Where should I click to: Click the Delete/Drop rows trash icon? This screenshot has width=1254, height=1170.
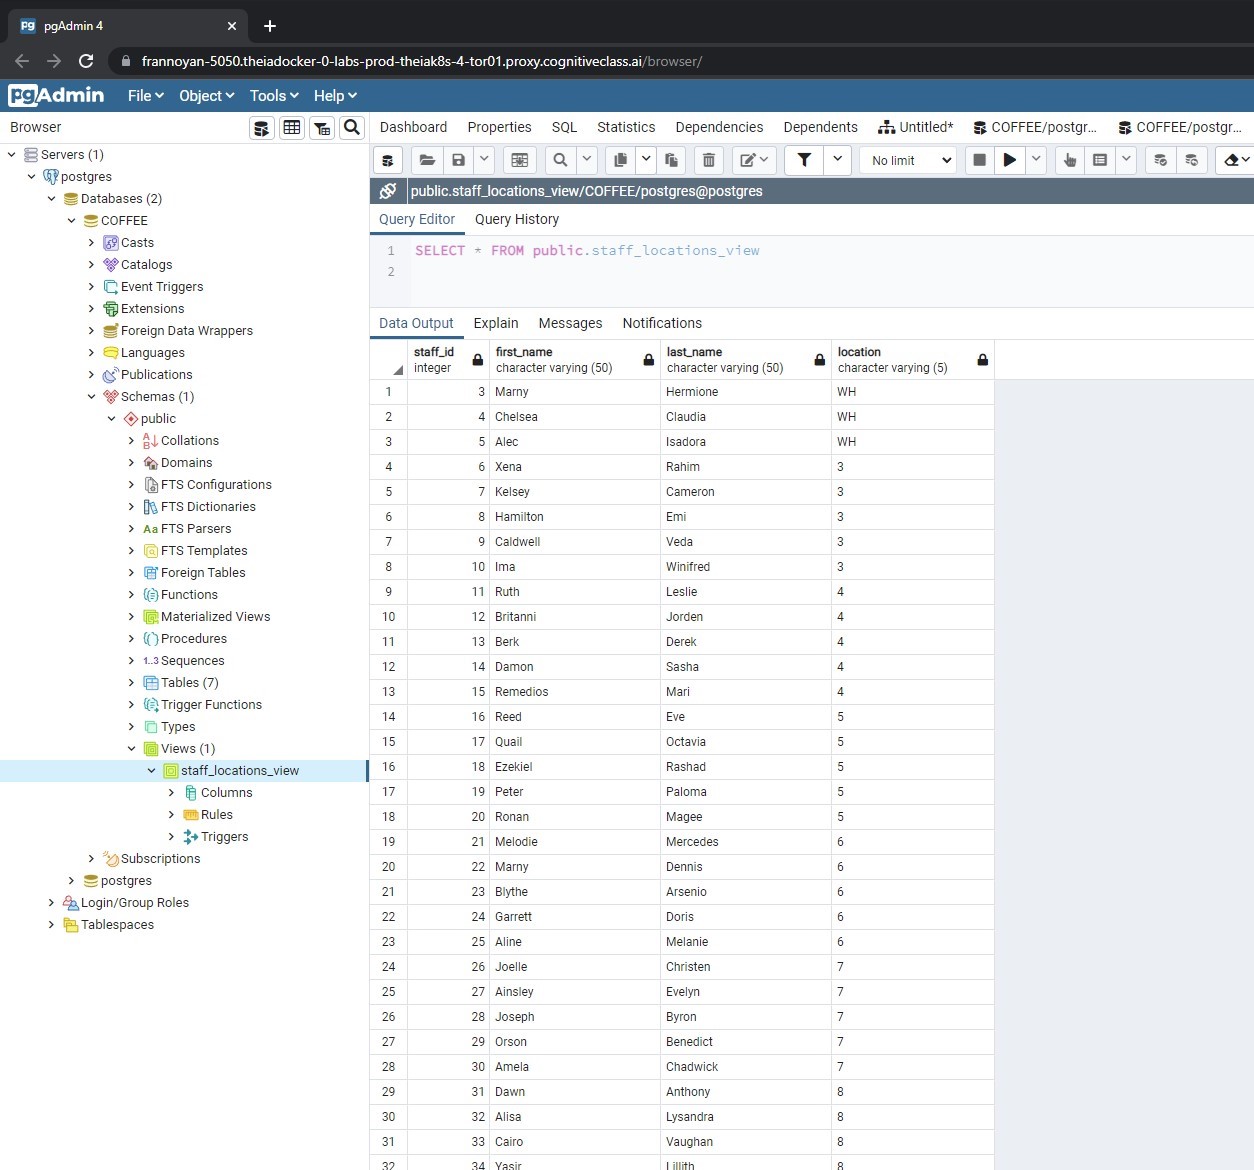(709, 160)
